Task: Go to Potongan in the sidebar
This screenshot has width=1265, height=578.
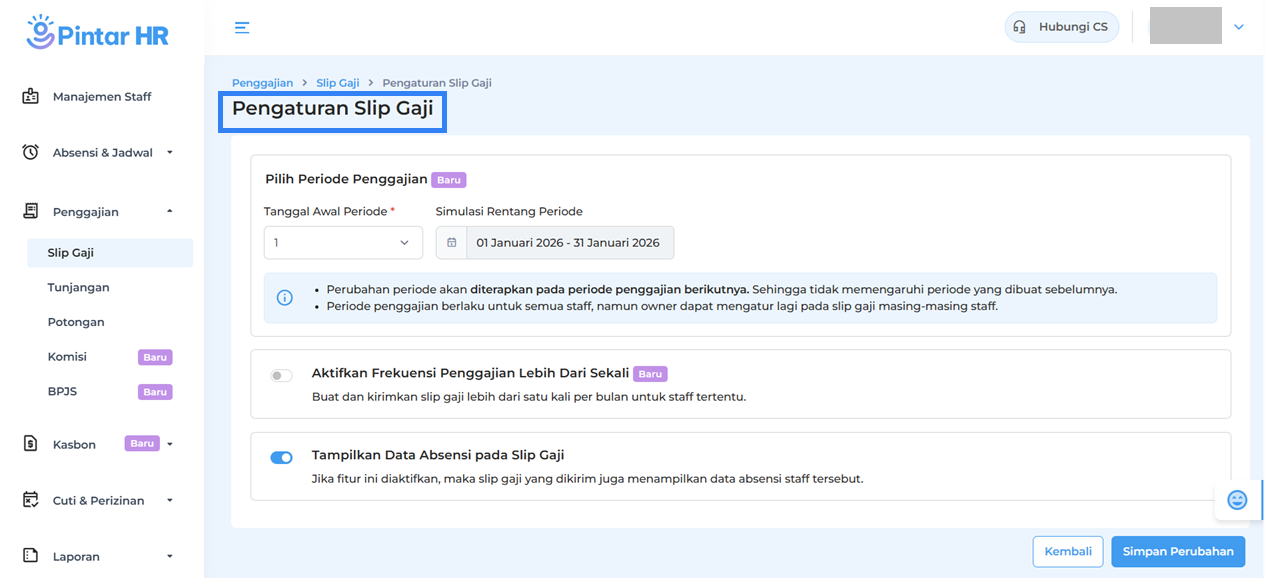Action: pyautogui.click(x=76, y=322)
